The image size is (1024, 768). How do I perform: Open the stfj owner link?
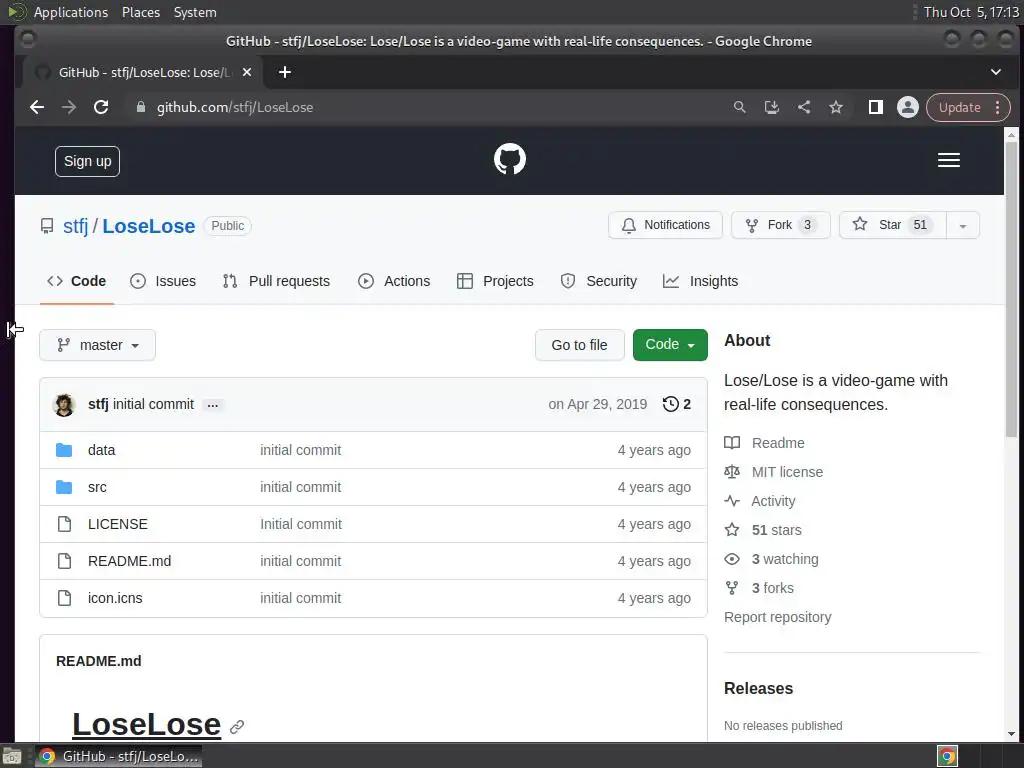click(x=75, y=226)
